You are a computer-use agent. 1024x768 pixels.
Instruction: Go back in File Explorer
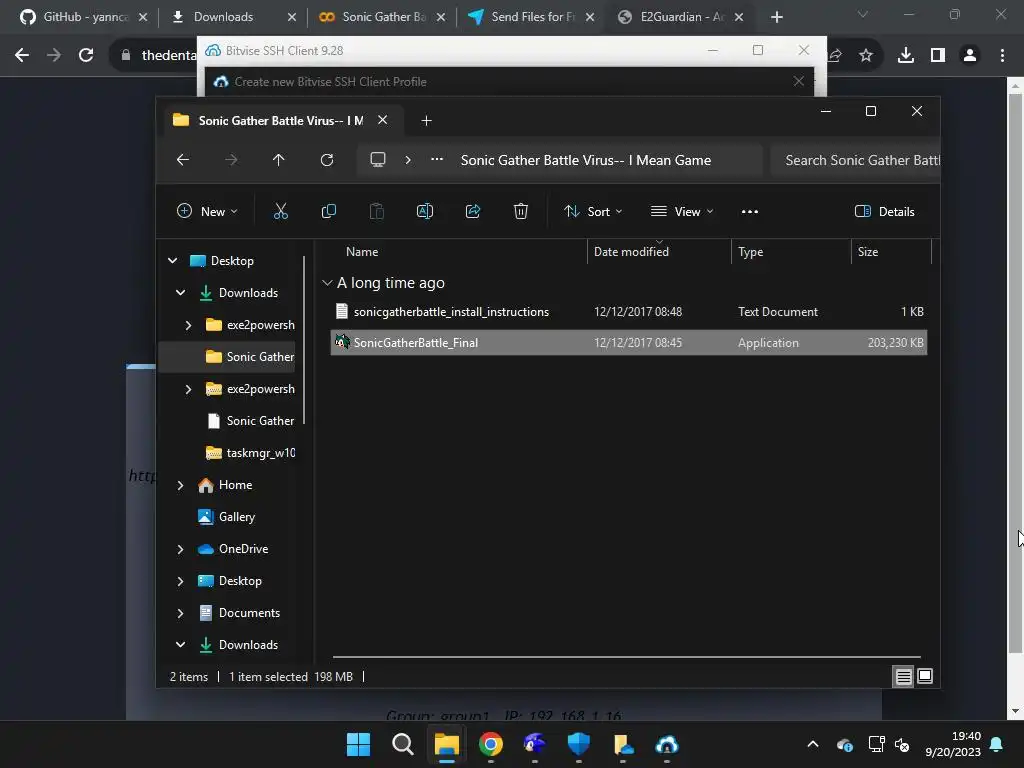click(x=183, y=160)
